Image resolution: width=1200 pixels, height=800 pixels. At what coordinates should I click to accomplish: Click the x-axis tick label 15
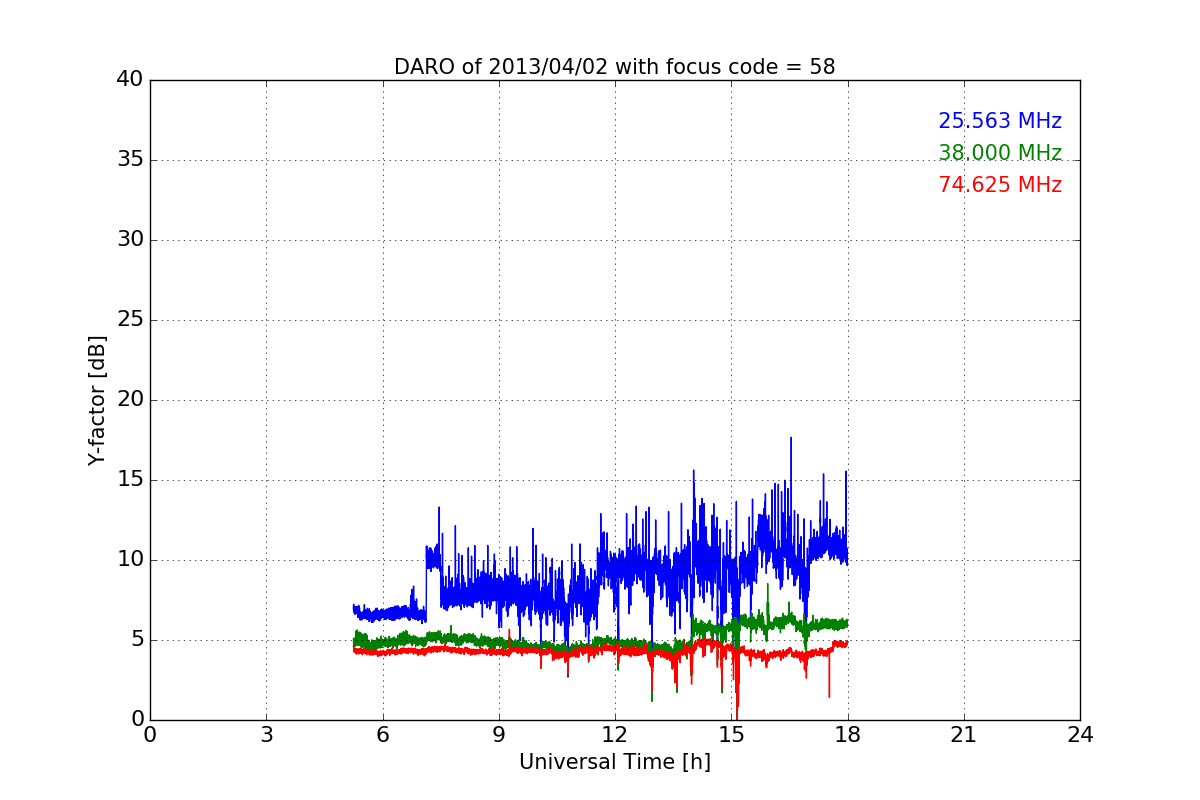(731, 735)
